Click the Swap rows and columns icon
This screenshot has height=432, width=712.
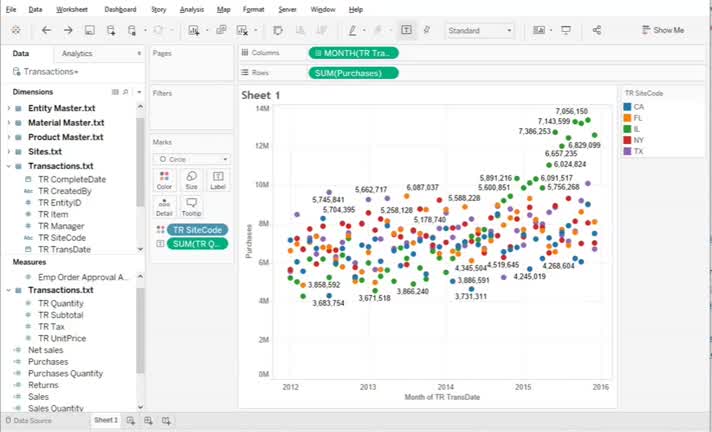pyautogui.click(x=277, y=30)
